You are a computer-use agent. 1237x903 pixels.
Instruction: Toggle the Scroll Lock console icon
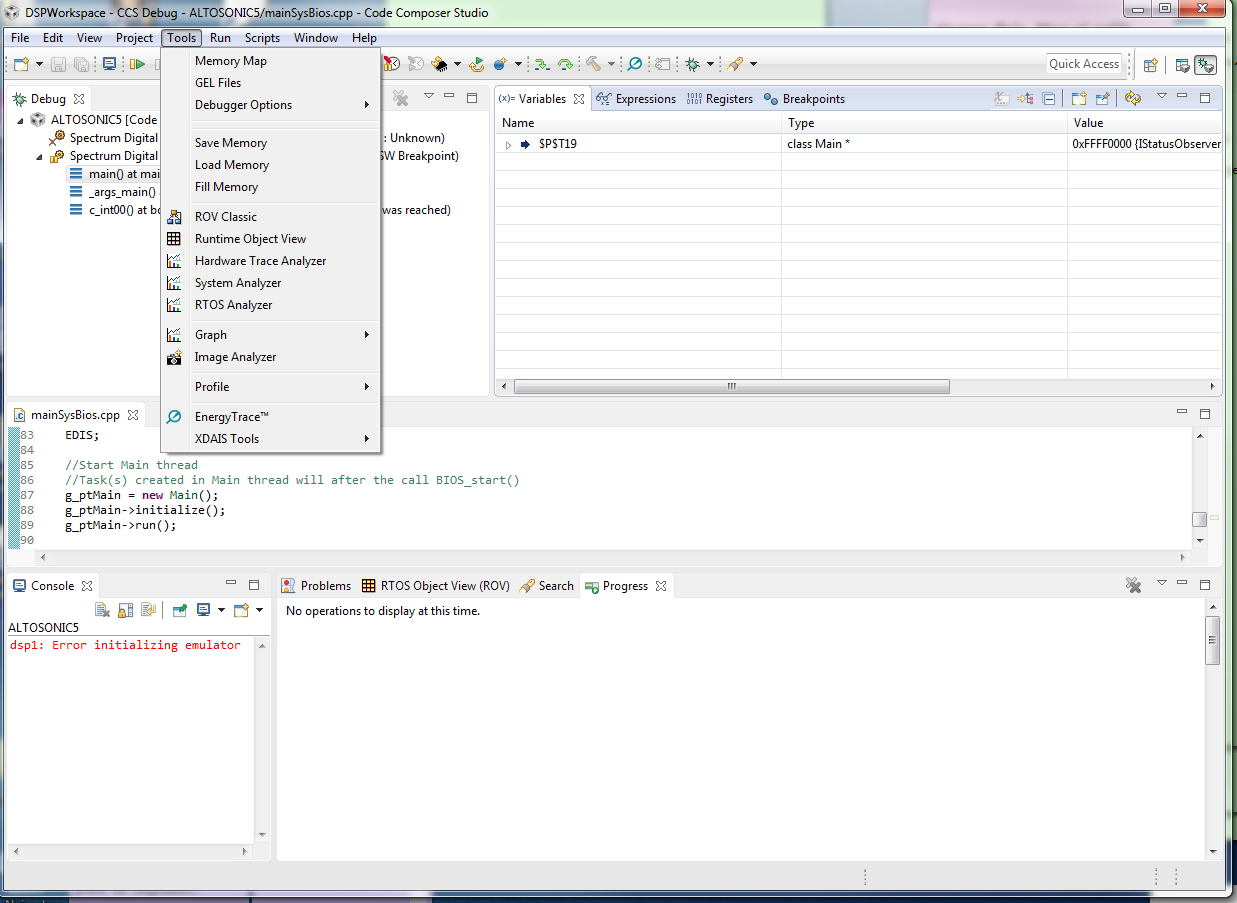[125, 610]
